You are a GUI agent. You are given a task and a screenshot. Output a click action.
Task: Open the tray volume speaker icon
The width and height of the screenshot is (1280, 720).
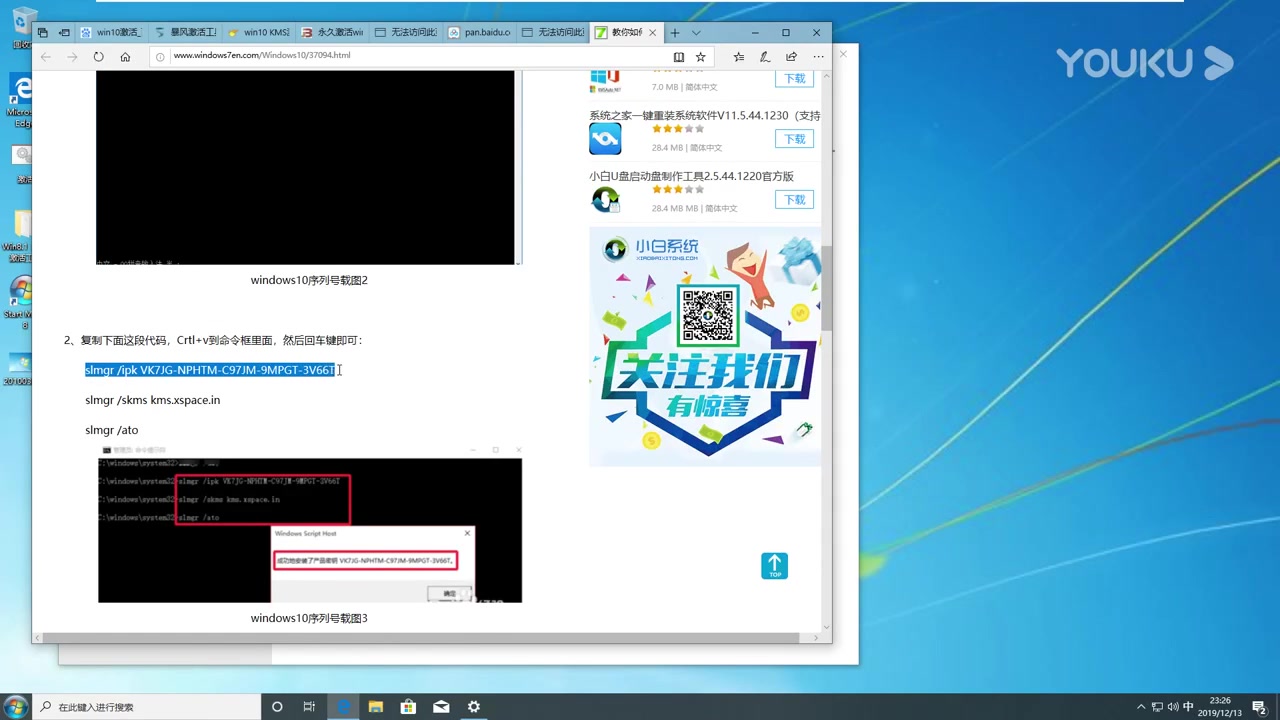click(x=1173, y=707)
